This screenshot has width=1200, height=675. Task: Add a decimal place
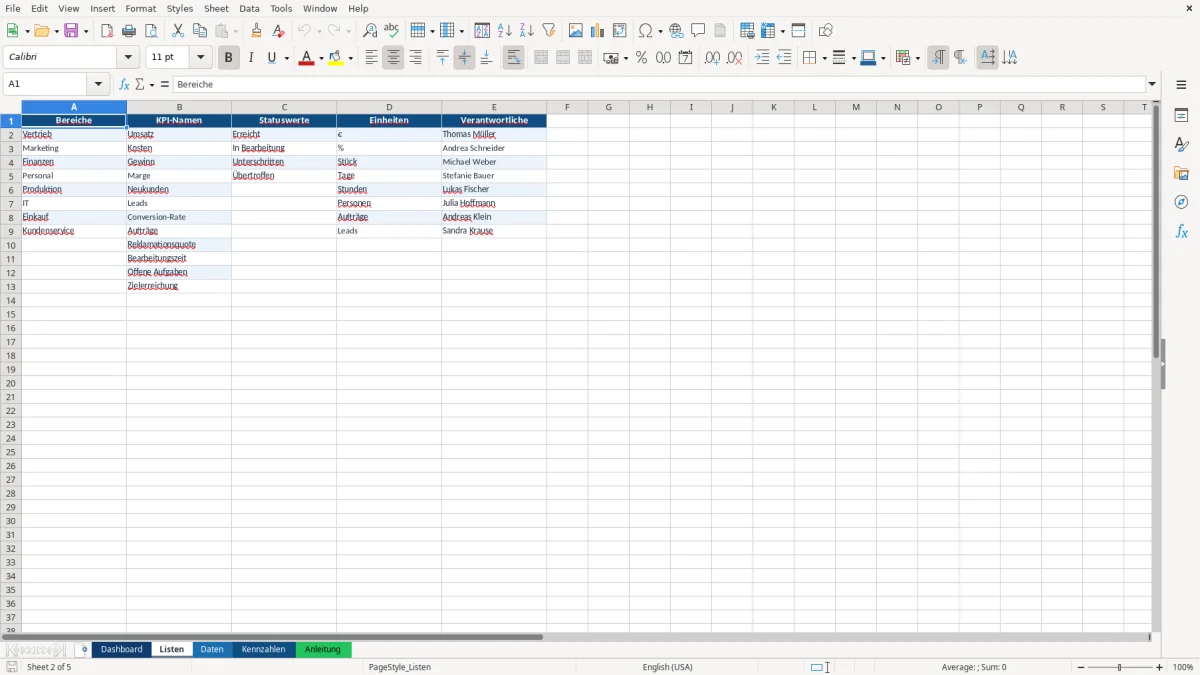coord(713,58)
